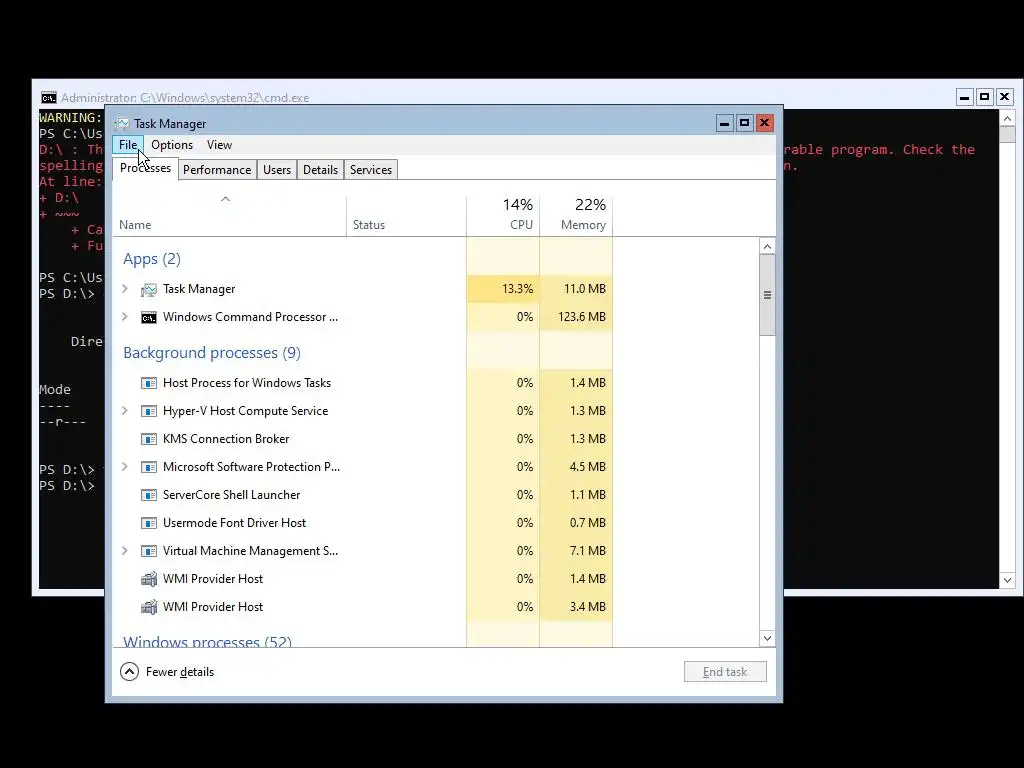This screenshot has height=768, width=1024.
Task: Click the Task Manager scroll down arrow
Action: [x=767, y=638]
